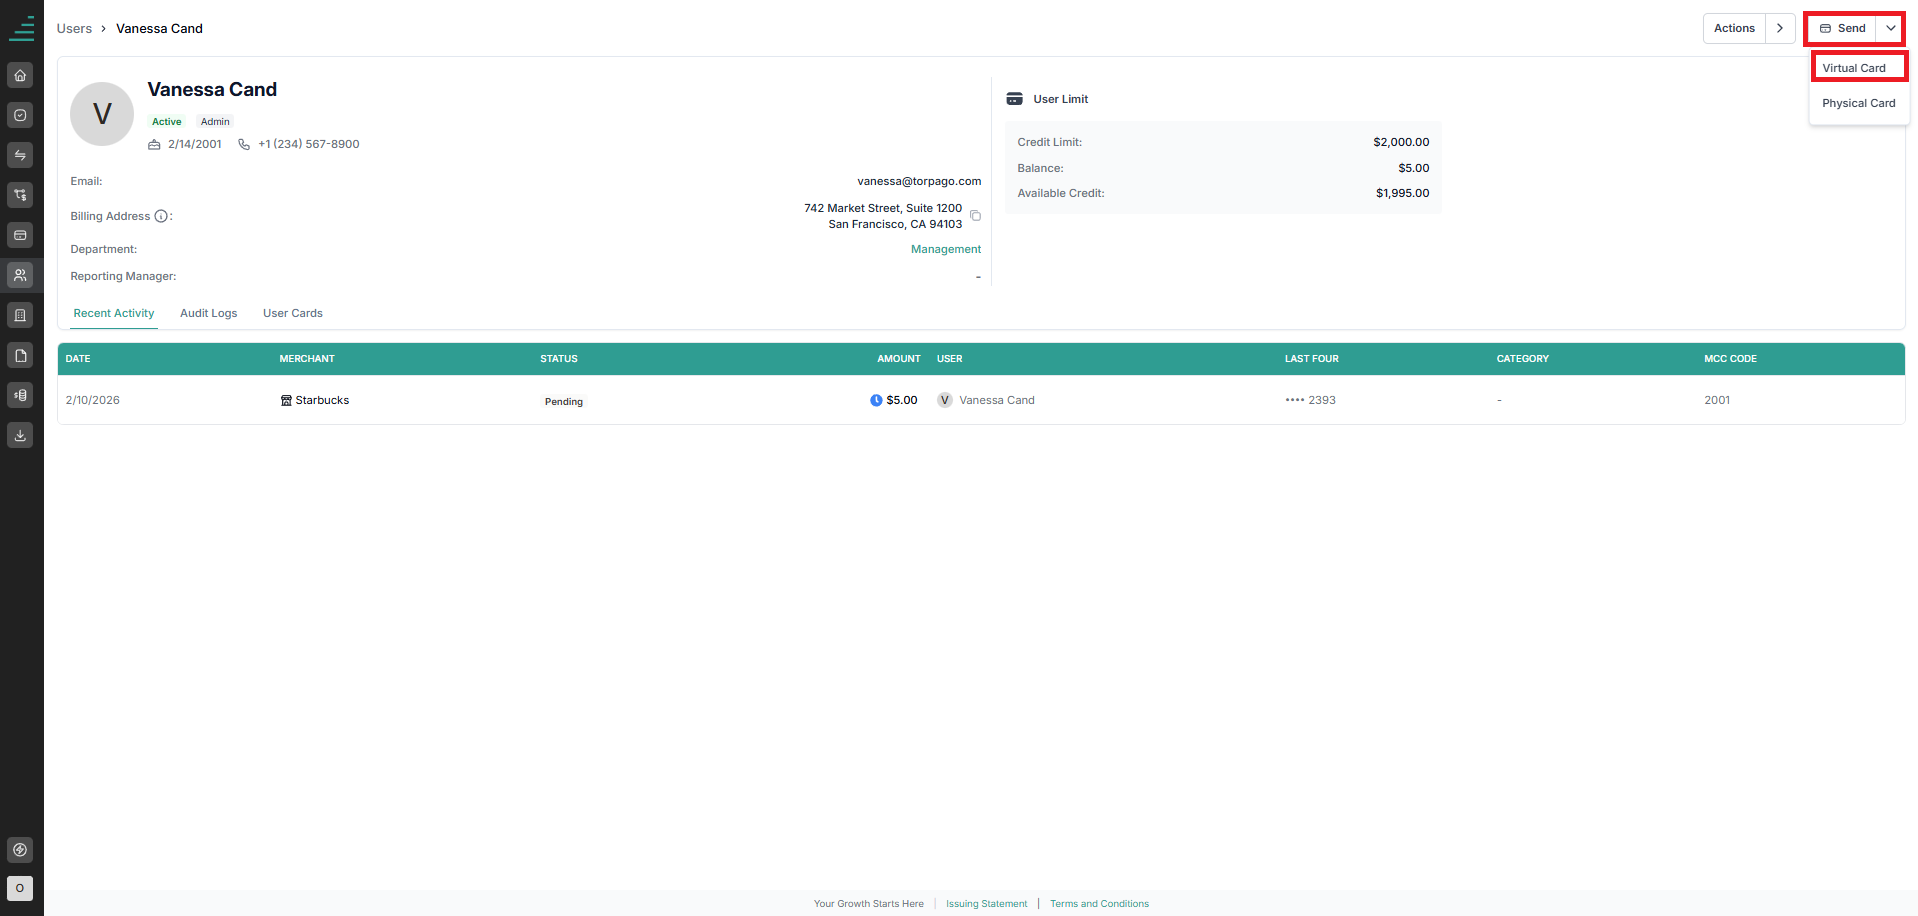
Task: Select the users icon in sidebar
Action: [x=20, y=275]
